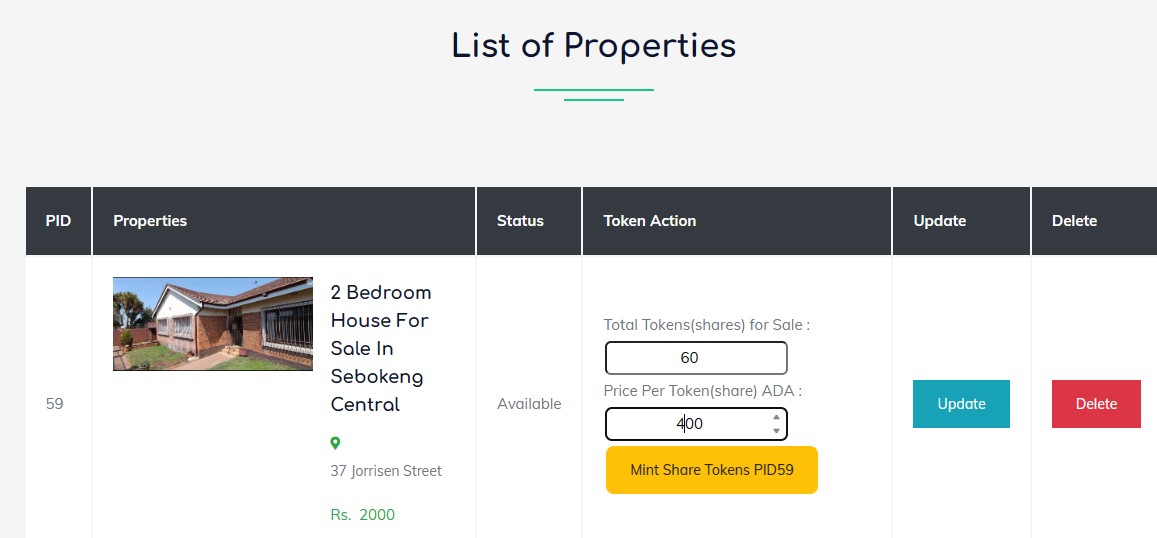
Task: Focus the Total Tokens field showing 60
Action: pyautogui.click(x=696, y=358)
